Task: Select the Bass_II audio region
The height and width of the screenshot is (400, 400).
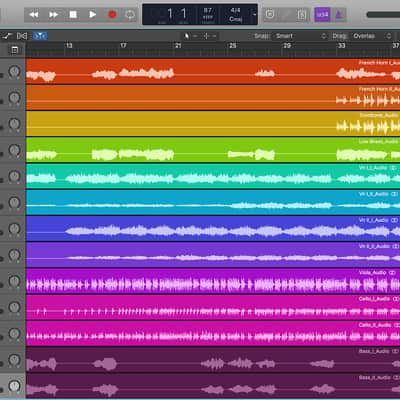Action: pos(213,386)
